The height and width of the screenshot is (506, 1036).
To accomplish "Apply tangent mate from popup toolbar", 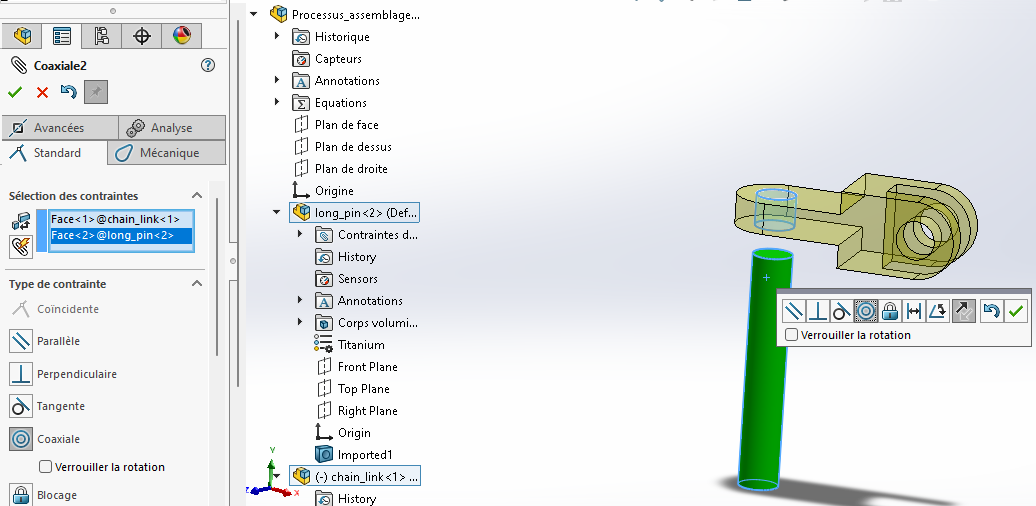I will tap(842, 310).
